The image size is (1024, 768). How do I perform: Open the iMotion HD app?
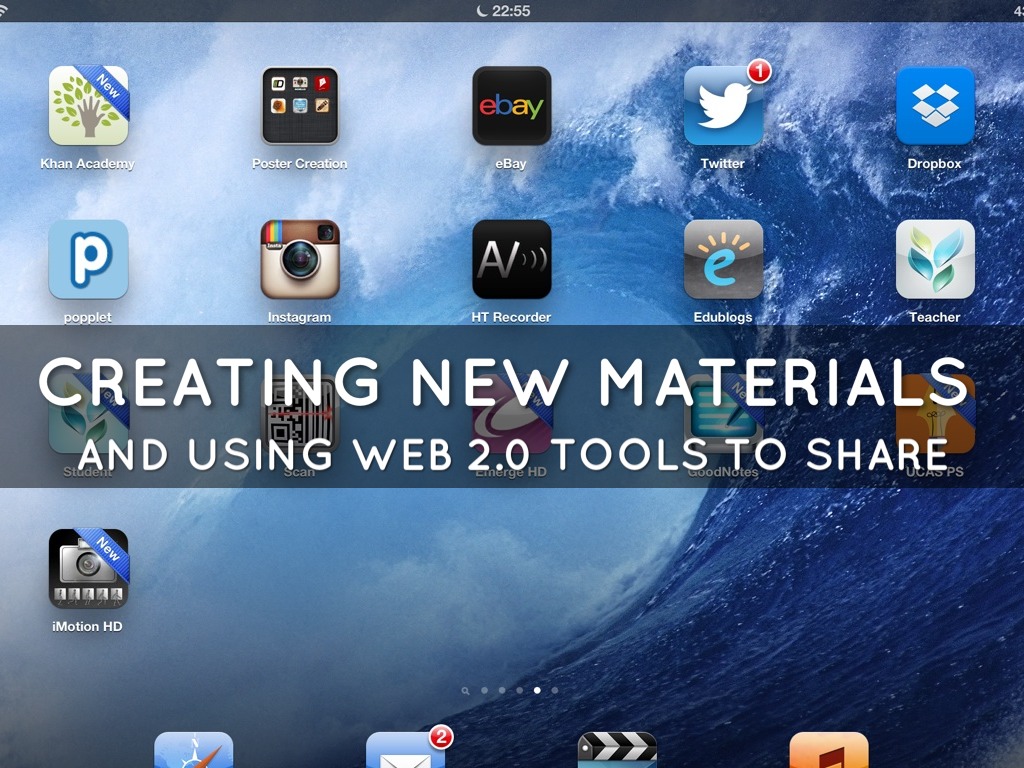(x=88, y=569)
